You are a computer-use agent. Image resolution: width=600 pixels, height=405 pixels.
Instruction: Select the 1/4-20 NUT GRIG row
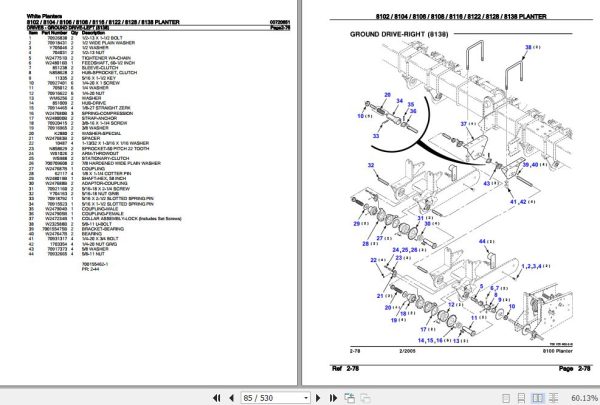73,244
